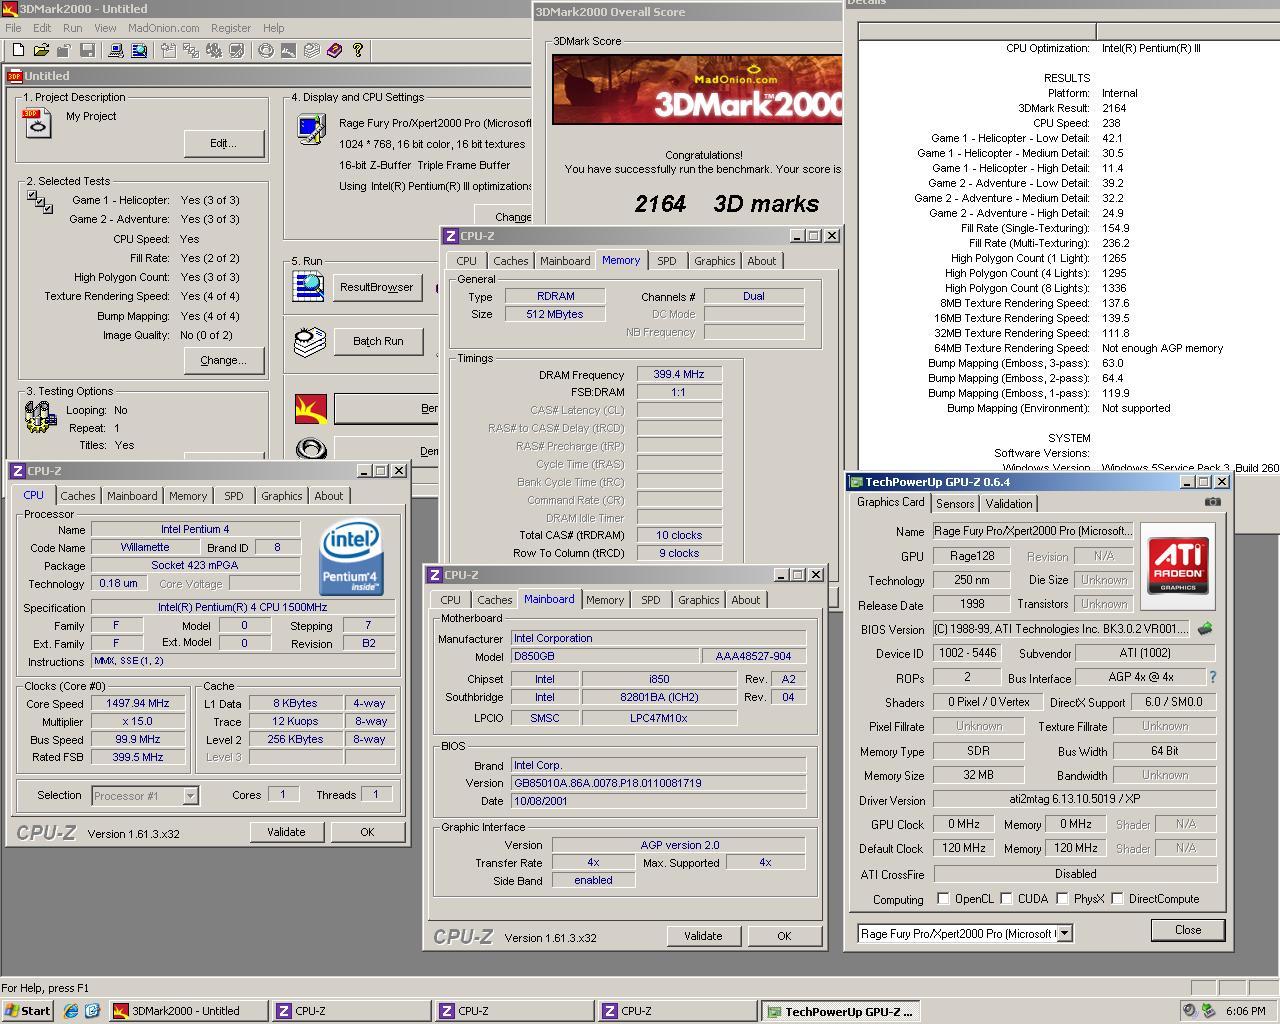Enable the OpenCL checkbox in GPU-Z
This screenshot has height=1024, width=1280.
[943, 899]
